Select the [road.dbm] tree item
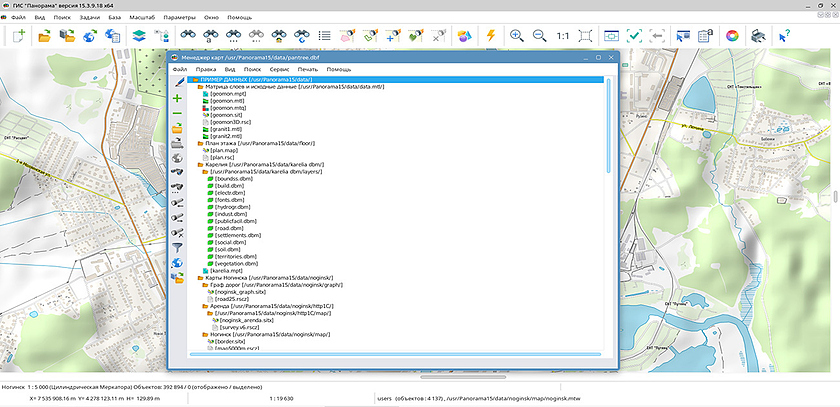840x407 pixels. [x=230, y=228]
